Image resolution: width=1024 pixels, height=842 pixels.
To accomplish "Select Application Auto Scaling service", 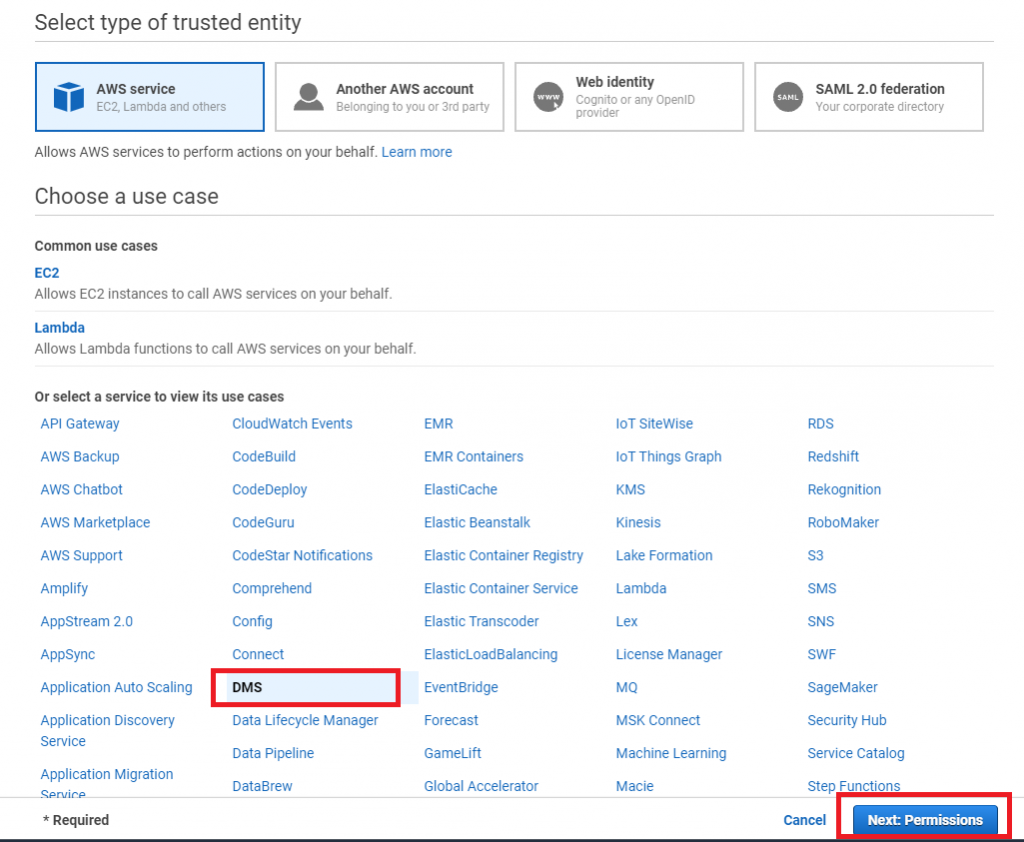I will click(116, 687).
